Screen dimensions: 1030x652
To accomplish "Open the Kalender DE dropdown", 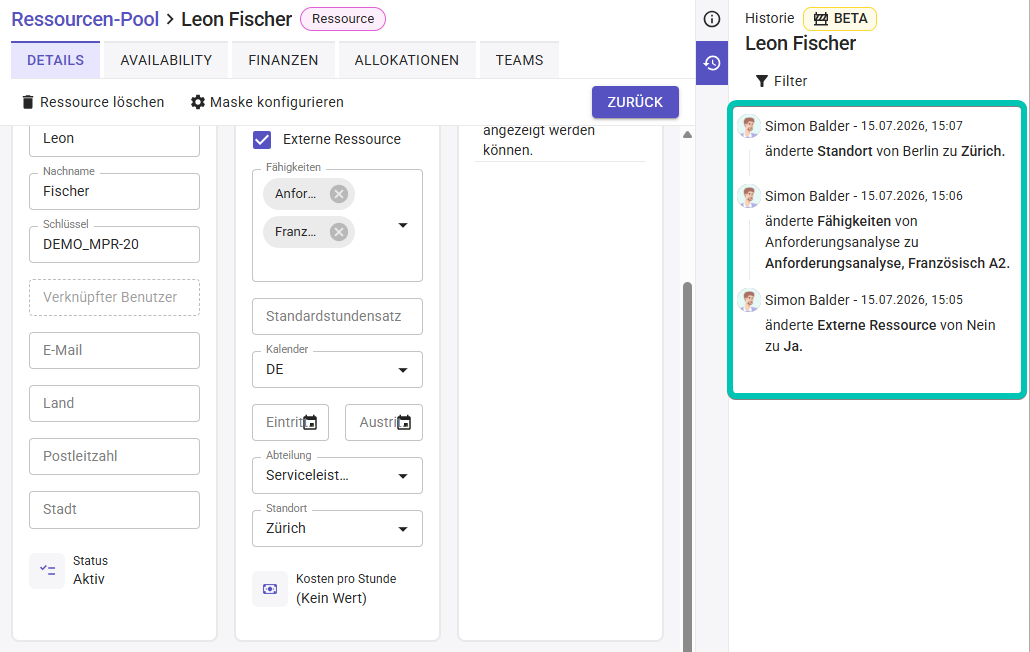I will [337, 370].
